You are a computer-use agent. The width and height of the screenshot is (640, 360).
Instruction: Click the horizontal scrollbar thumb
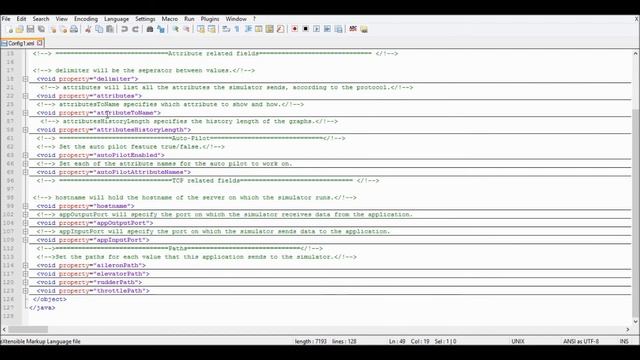[28, 329]
